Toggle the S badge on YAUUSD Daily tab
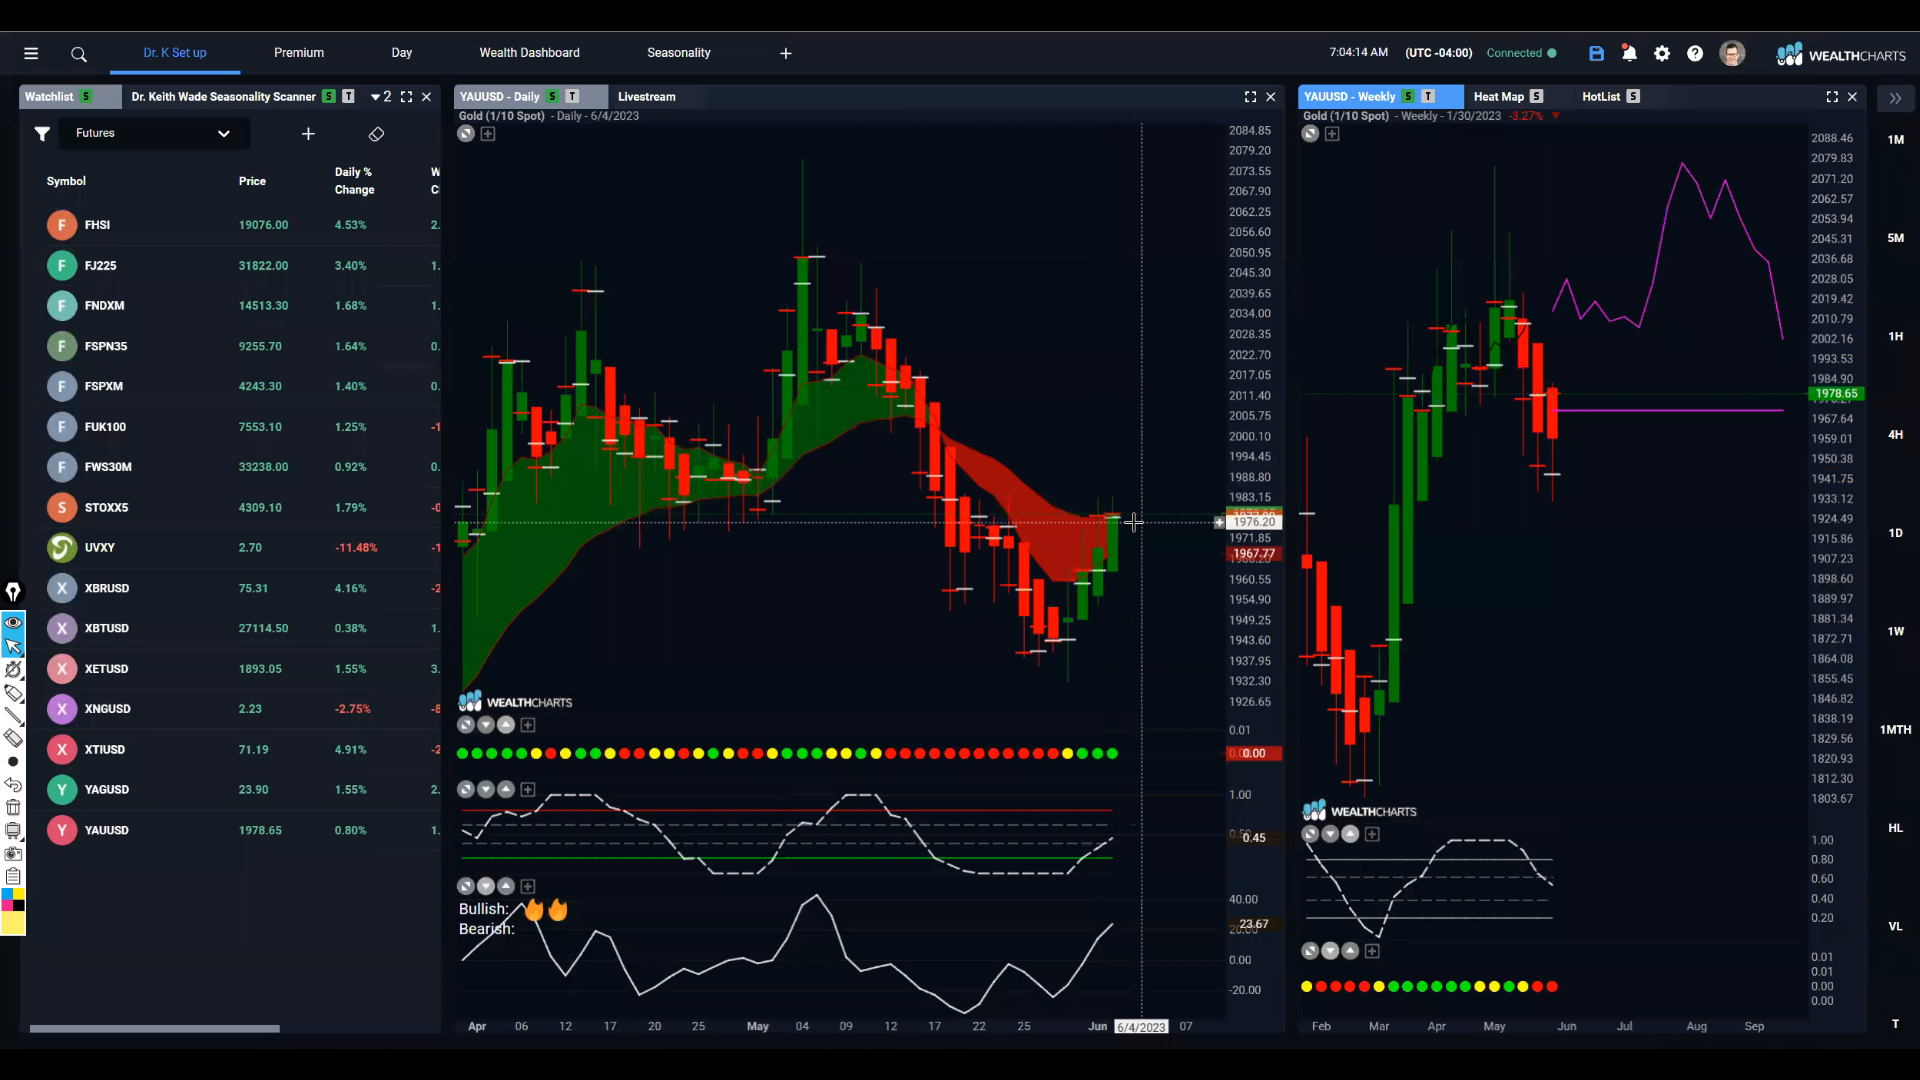The width and height of the screenshot is (1920, 1080). pyautogui.click(x=552, y=97)
